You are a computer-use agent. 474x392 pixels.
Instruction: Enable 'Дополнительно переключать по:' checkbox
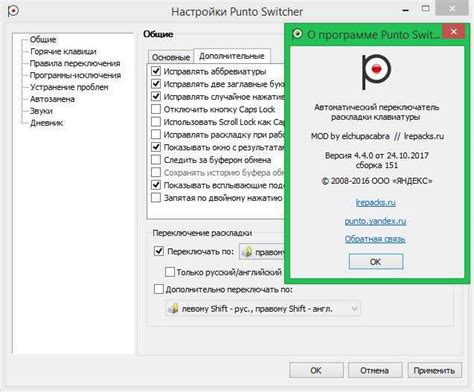click(x=159, y=289)
